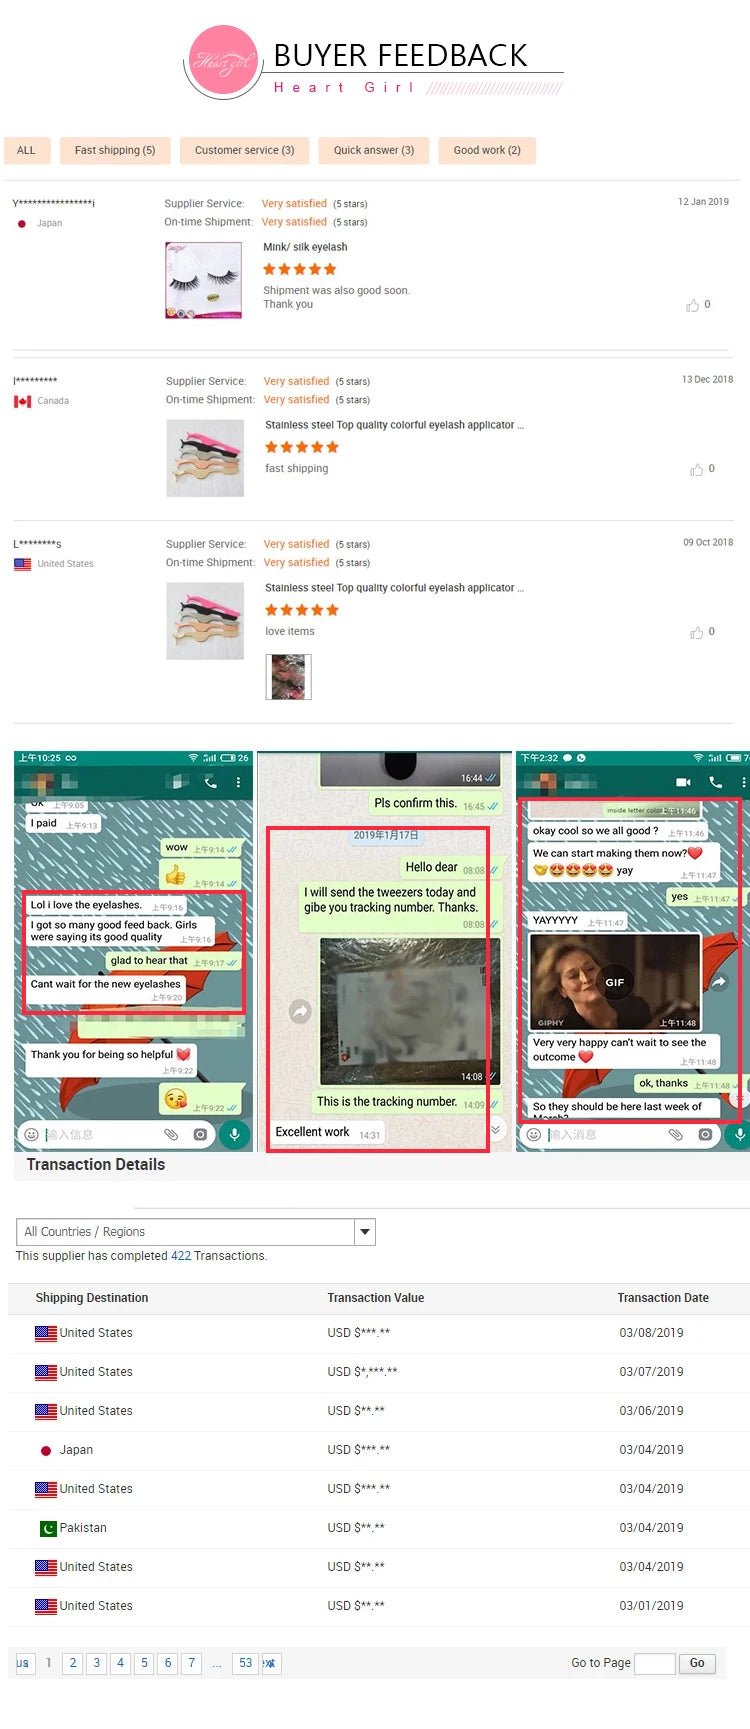
Task: Open page 2 of transactions
Action: (72, 1663)
